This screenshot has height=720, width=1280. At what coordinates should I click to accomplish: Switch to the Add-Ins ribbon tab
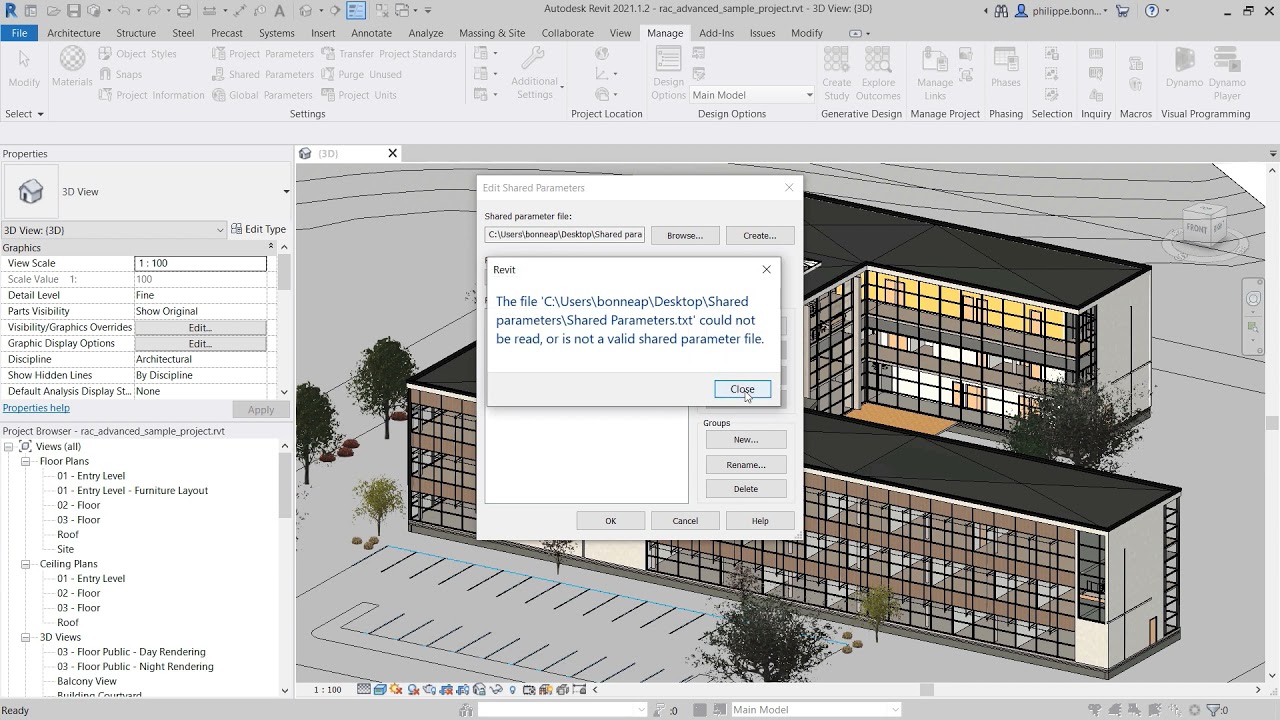(x=716, y=33)
